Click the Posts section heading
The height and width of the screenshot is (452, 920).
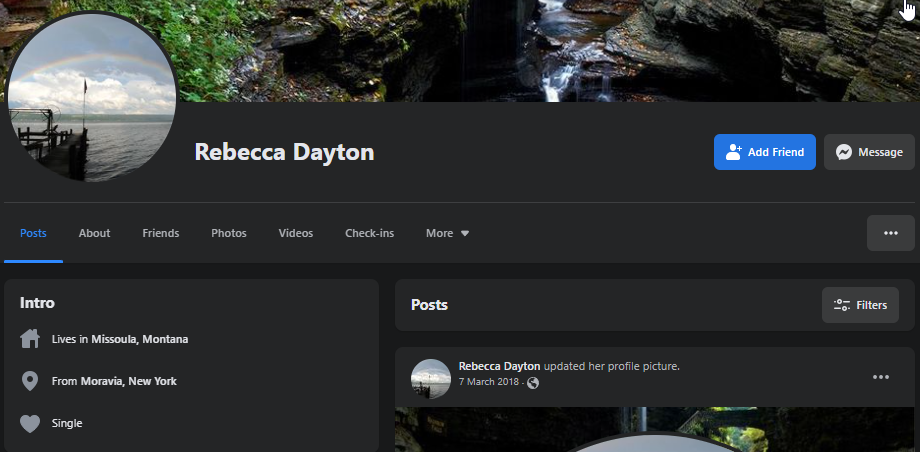point(429,305)
